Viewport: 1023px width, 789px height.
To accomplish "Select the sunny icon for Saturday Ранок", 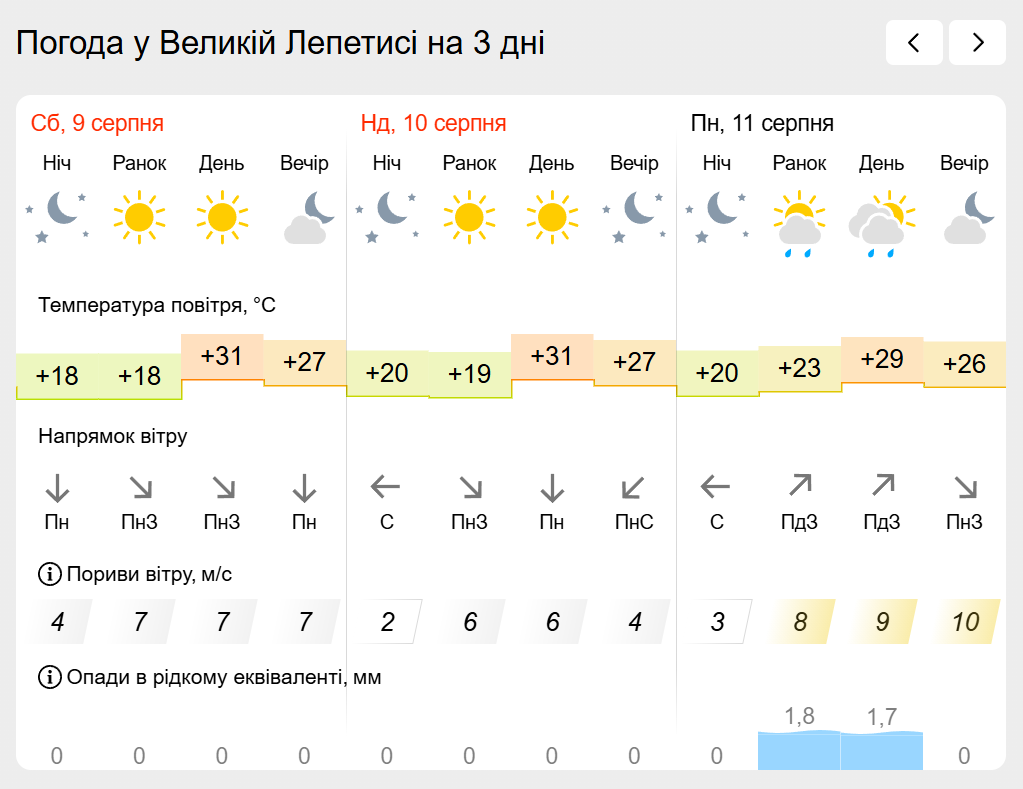I will (x=139, y=217).
